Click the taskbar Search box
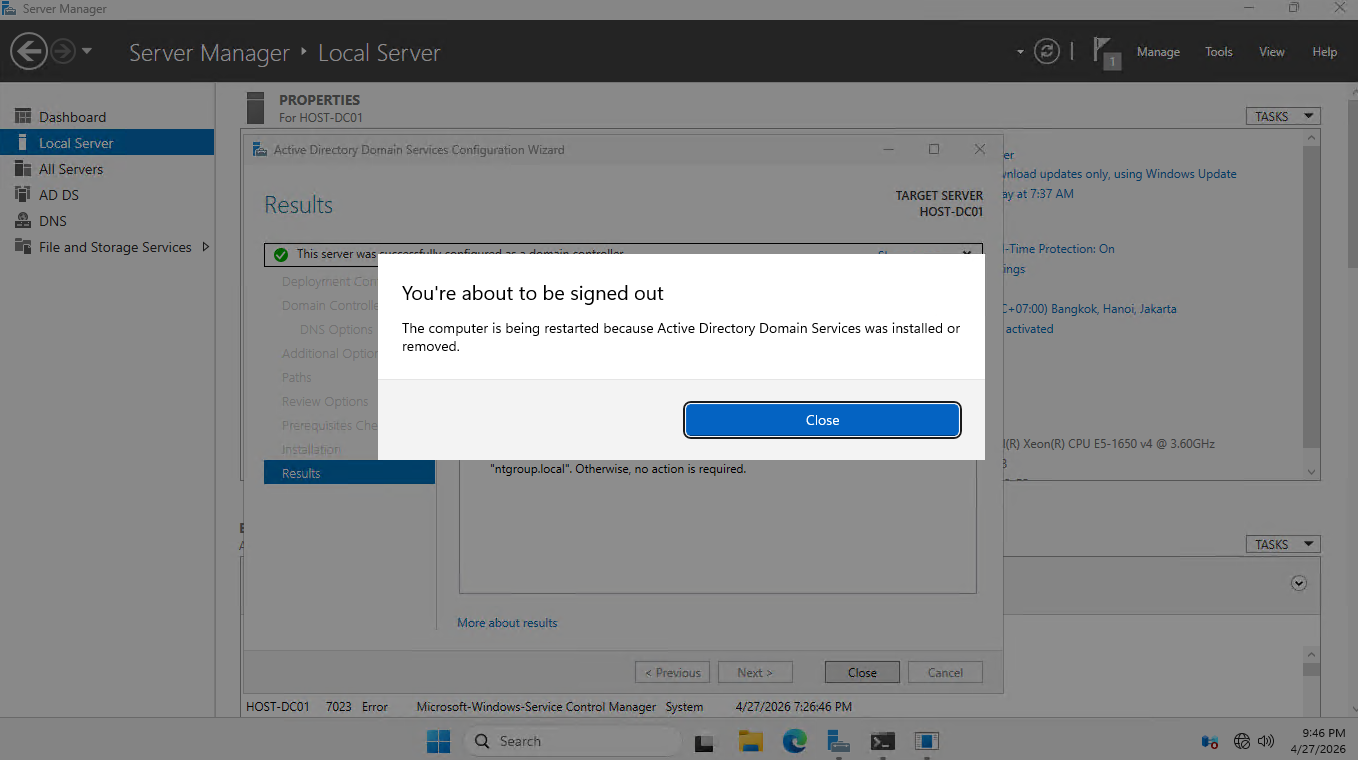This screenshot has width=1358, height=760. coord(572,741)
